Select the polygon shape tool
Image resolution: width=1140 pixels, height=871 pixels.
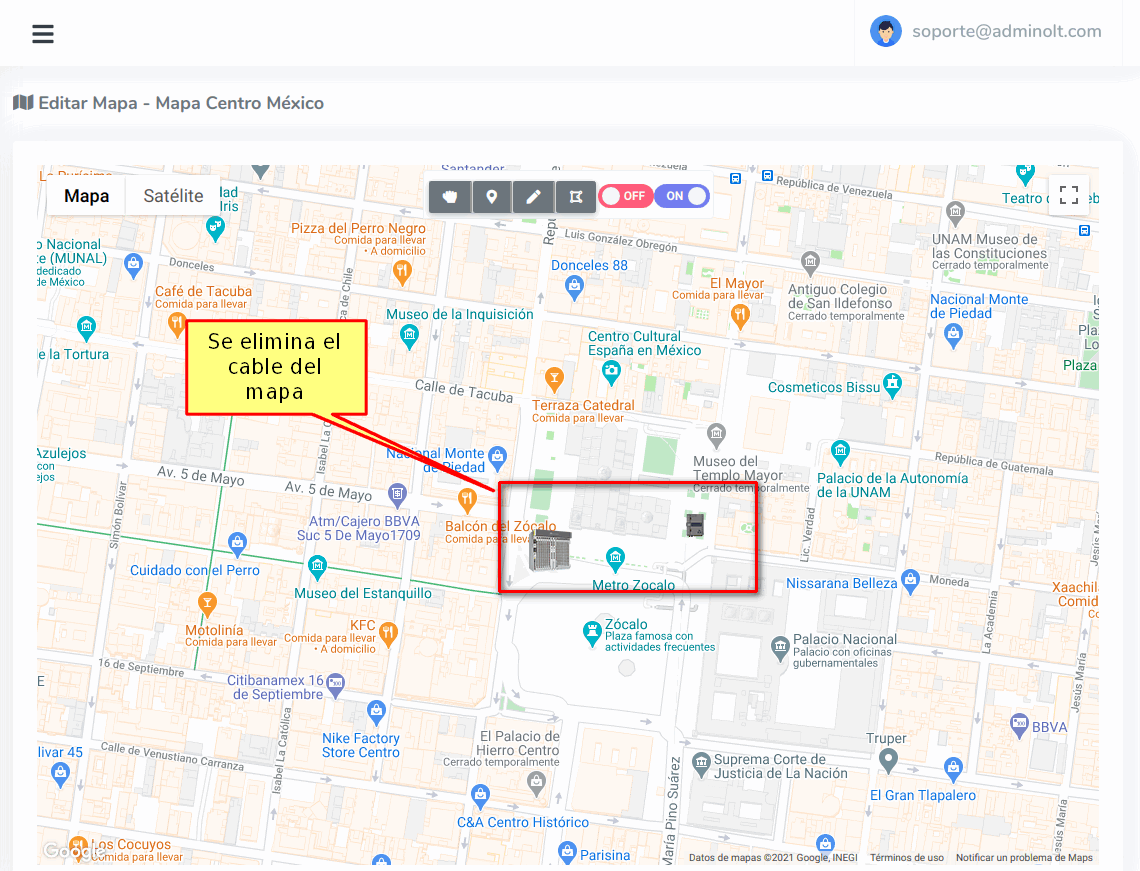[x=575, y=197]
